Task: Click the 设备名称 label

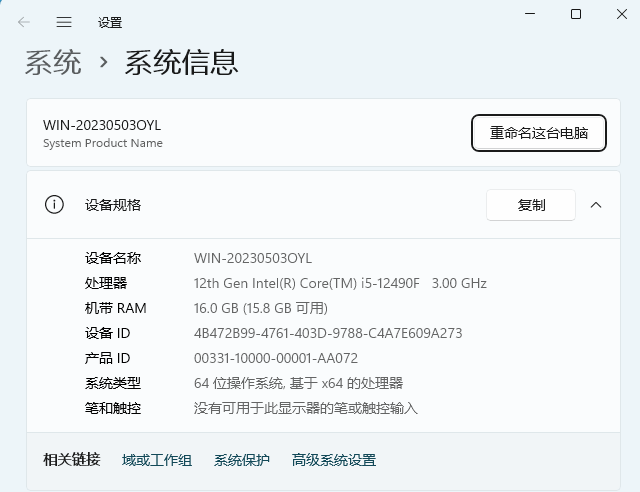Action: tap(113, 258)
